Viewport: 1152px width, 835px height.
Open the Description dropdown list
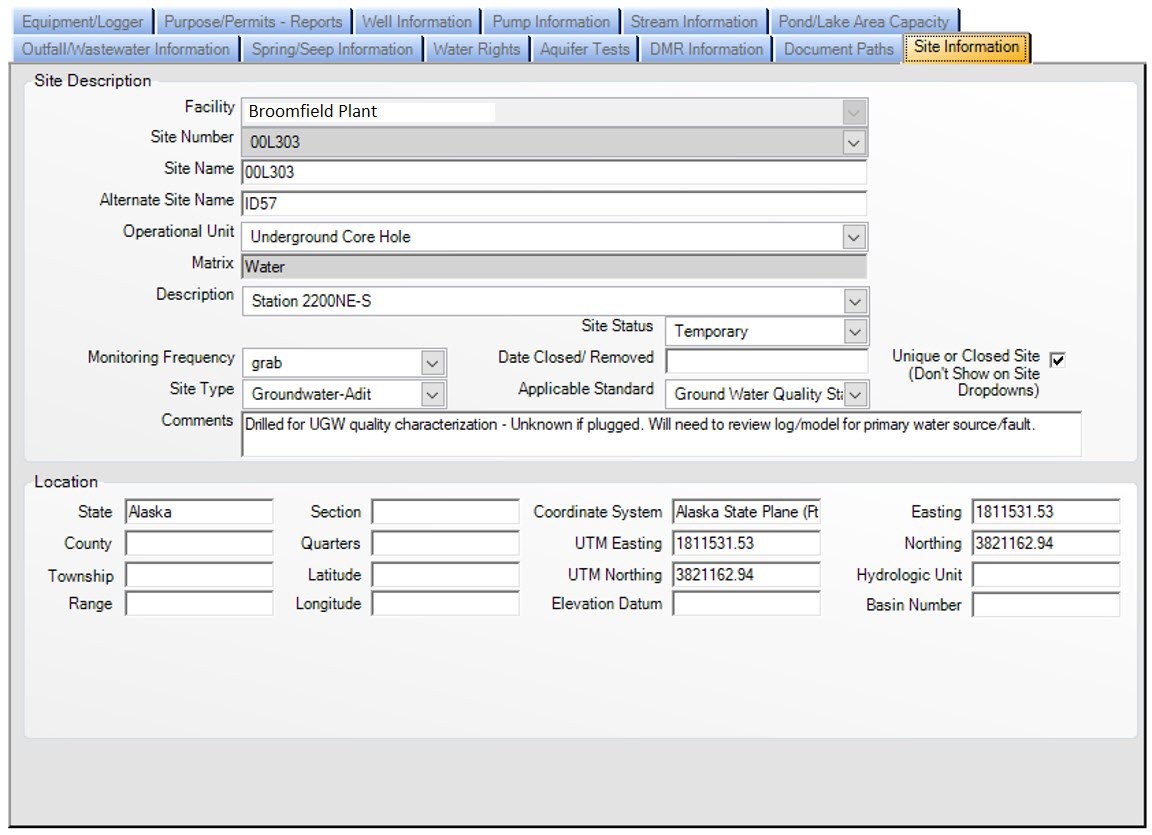point(854,301)
